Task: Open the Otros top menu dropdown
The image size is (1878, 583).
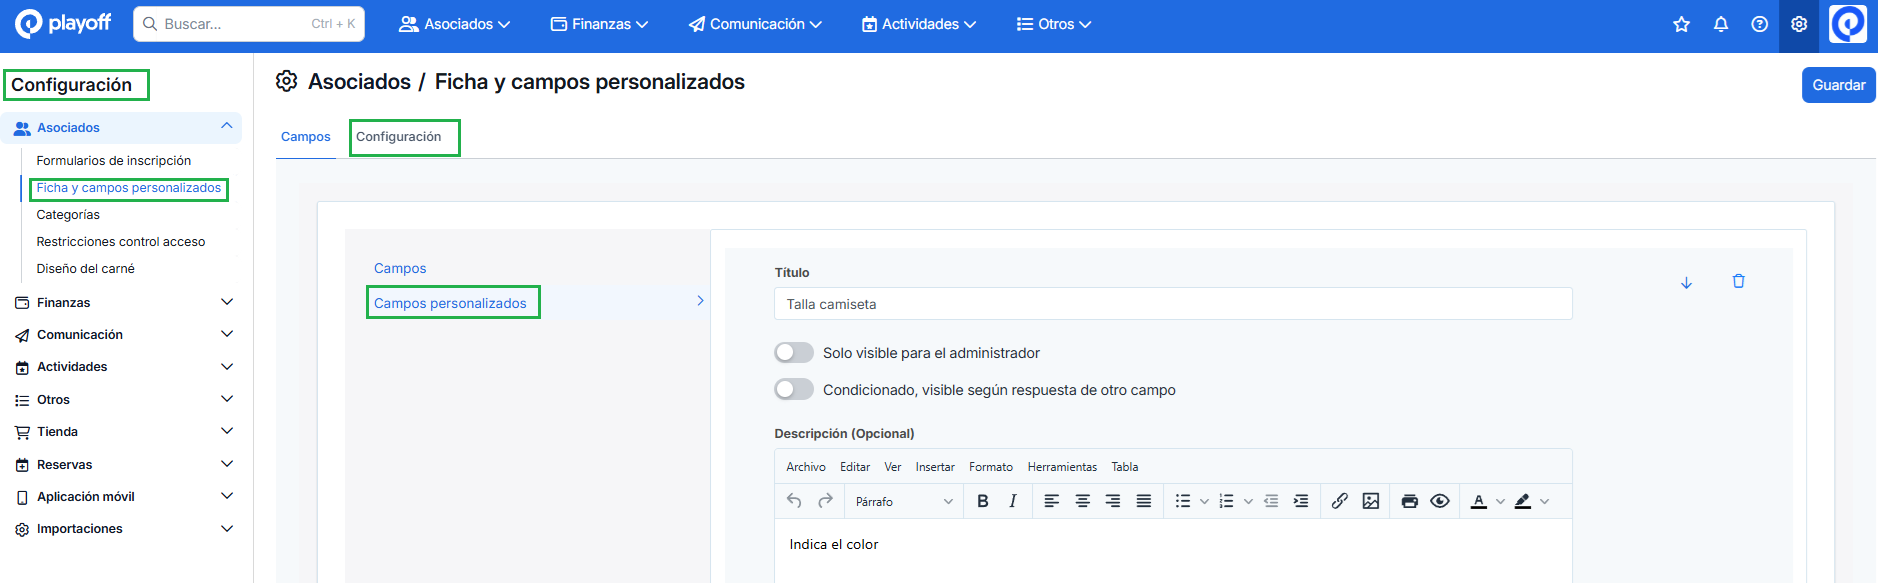Action: point(1054,24)
